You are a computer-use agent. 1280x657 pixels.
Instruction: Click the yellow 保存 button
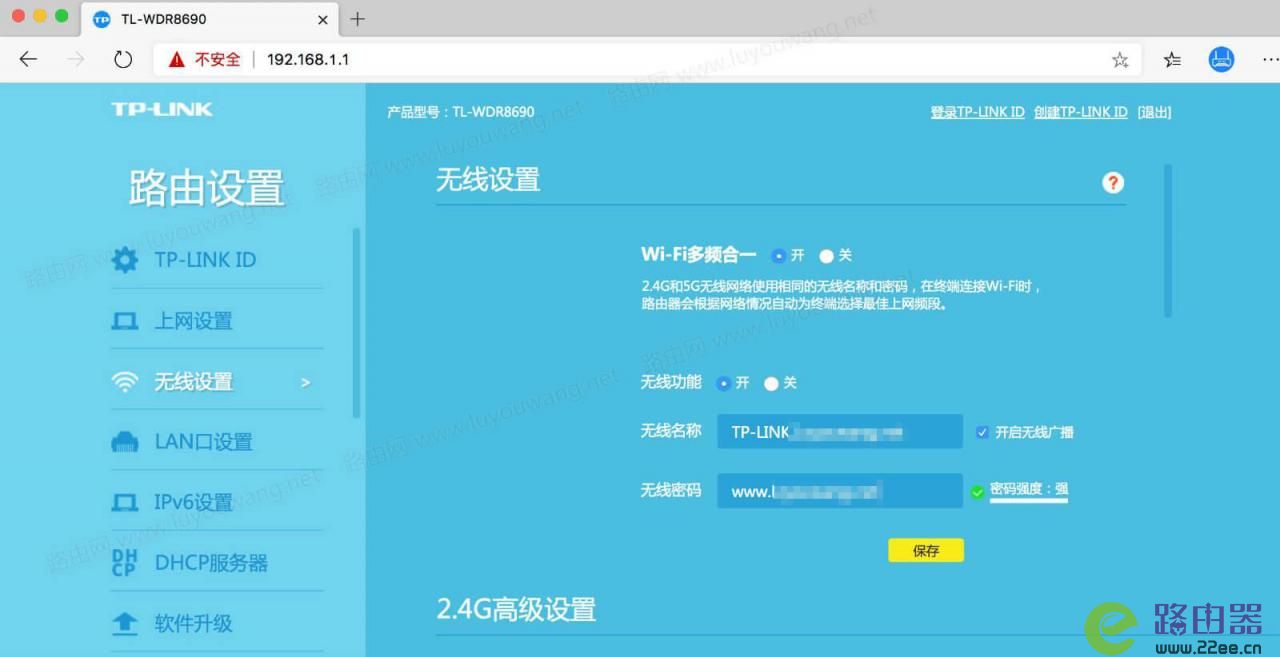pos(926,550)
